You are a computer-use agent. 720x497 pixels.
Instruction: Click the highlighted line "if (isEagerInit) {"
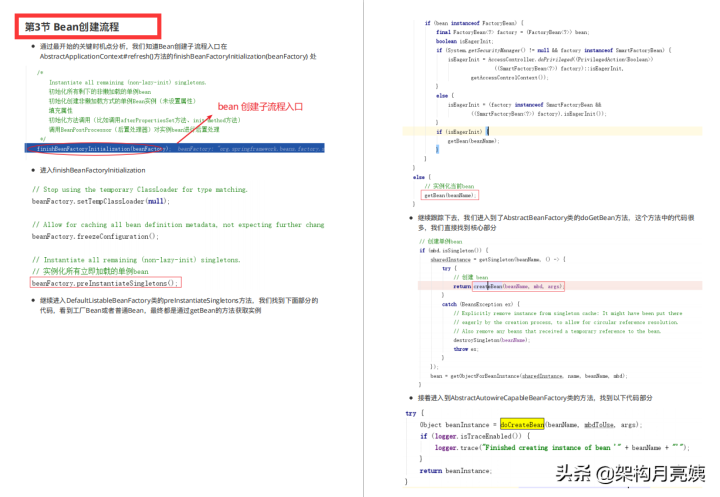462,132
